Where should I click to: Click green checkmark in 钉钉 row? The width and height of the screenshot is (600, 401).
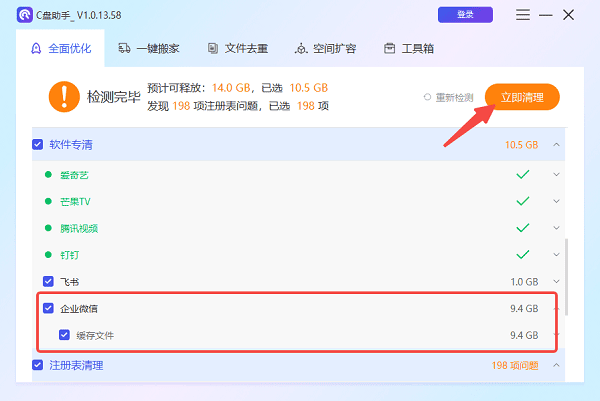[523, 254]
